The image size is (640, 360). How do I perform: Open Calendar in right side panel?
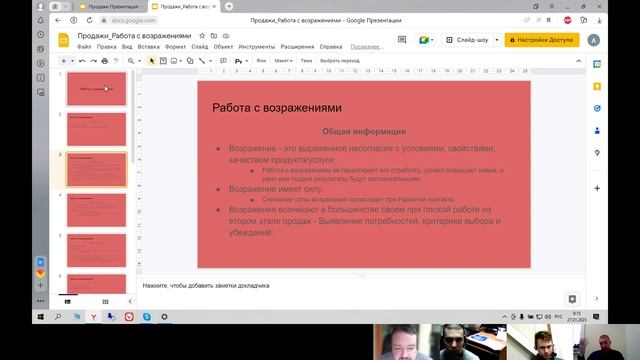coord(597,64)
